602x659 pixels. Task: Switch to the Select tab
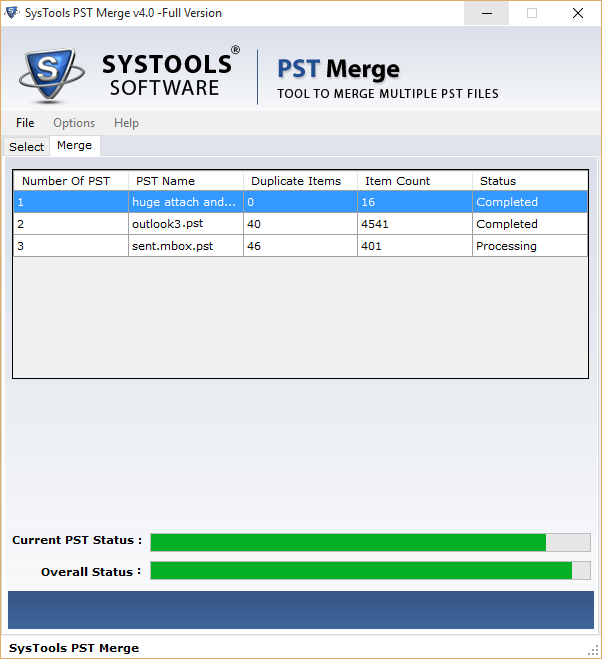(x=26, y=147)
